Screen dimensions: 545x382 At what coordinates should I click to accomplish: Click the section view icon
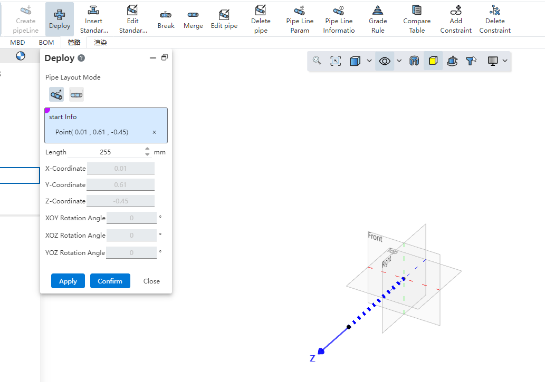point(414,61)
